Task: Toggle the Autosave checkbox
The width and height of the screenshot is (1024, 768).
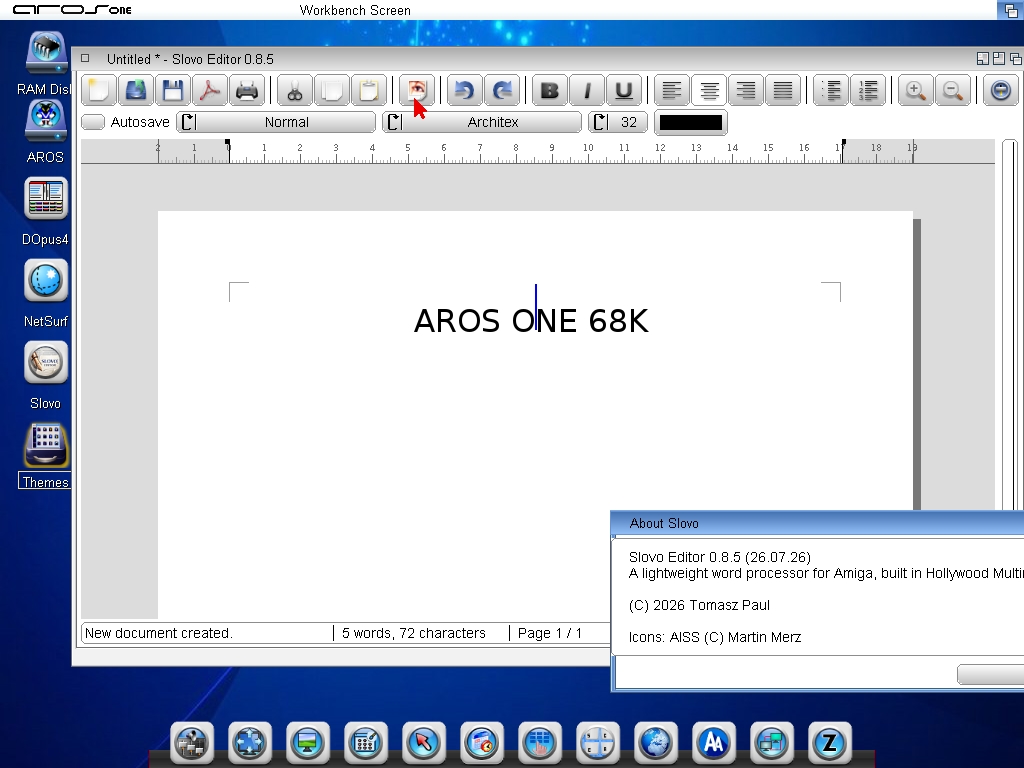Action: [x=93, y=122]
